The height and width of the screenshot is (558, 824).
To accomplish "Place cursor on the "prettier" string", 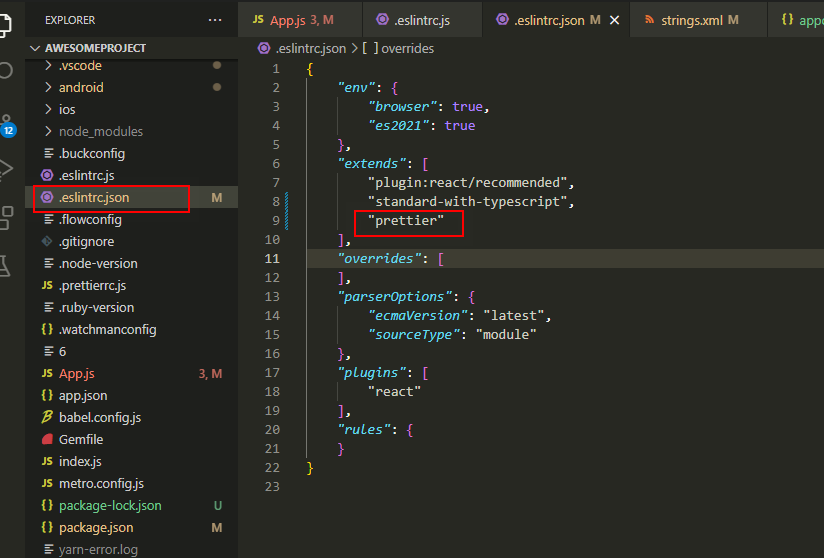I will click(x=405, y=221).
